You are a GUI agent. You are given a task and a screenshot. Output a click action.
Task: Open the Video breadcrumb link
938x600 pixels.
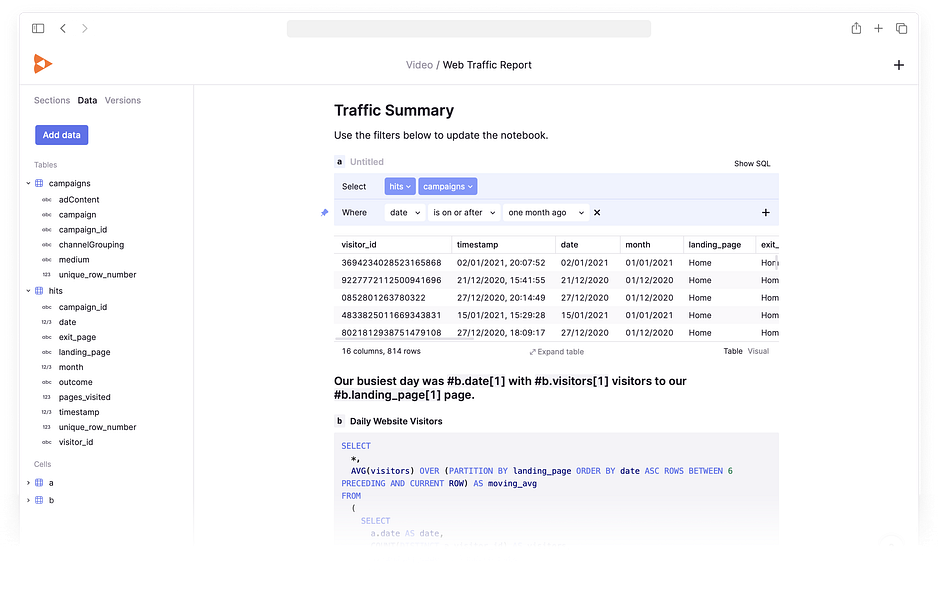pos(419,65)
